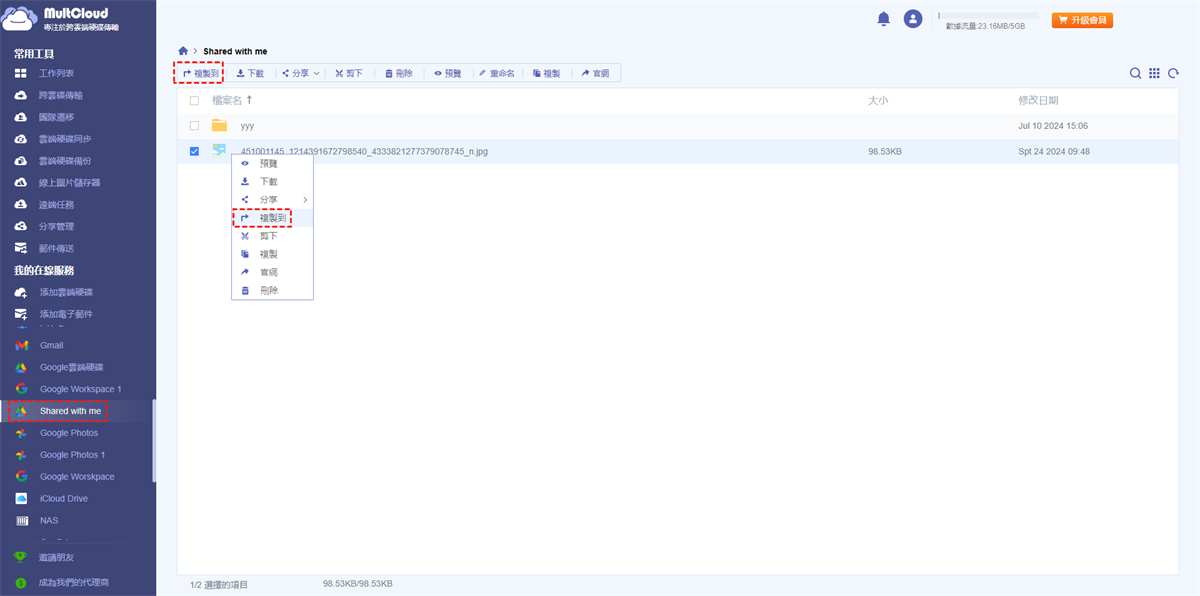1200x596 pixels.
Task: Click 成為我們的代理商 at sidebar bottom
Action: pos(73,582)
